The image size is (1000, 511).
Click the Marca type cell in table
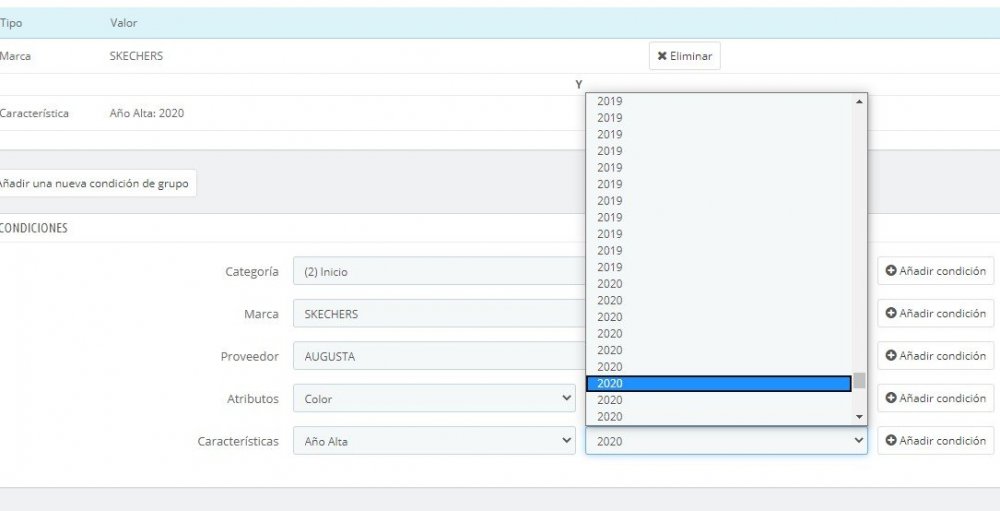15,56
